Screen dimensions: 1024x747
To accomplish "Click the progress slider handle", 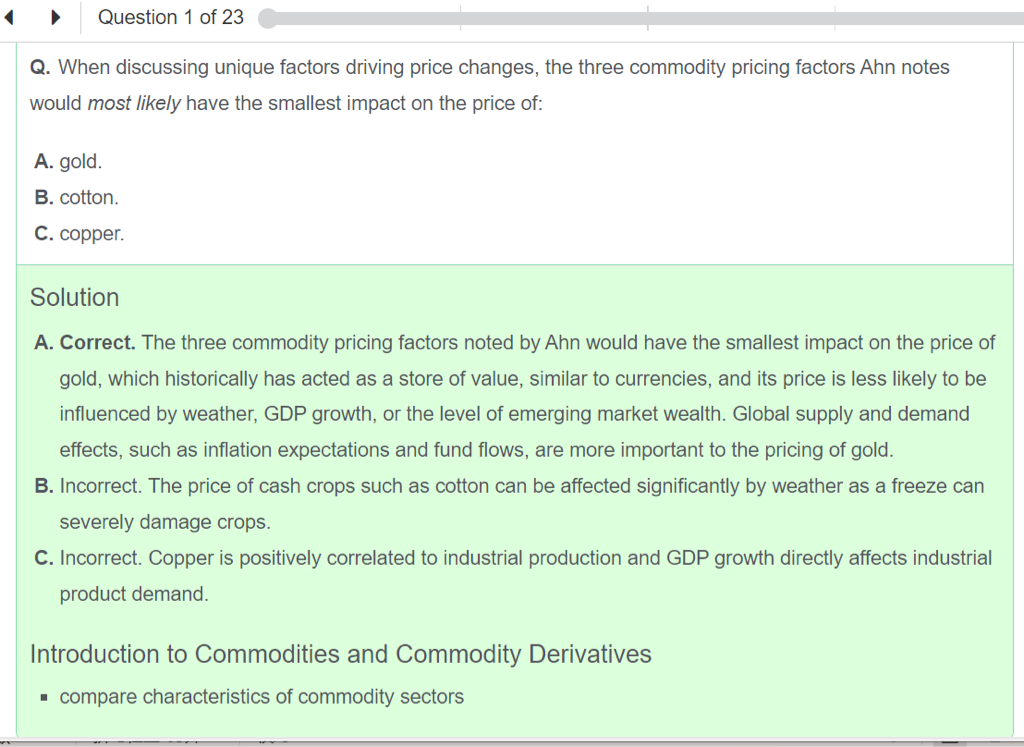I will click(267, 18).
